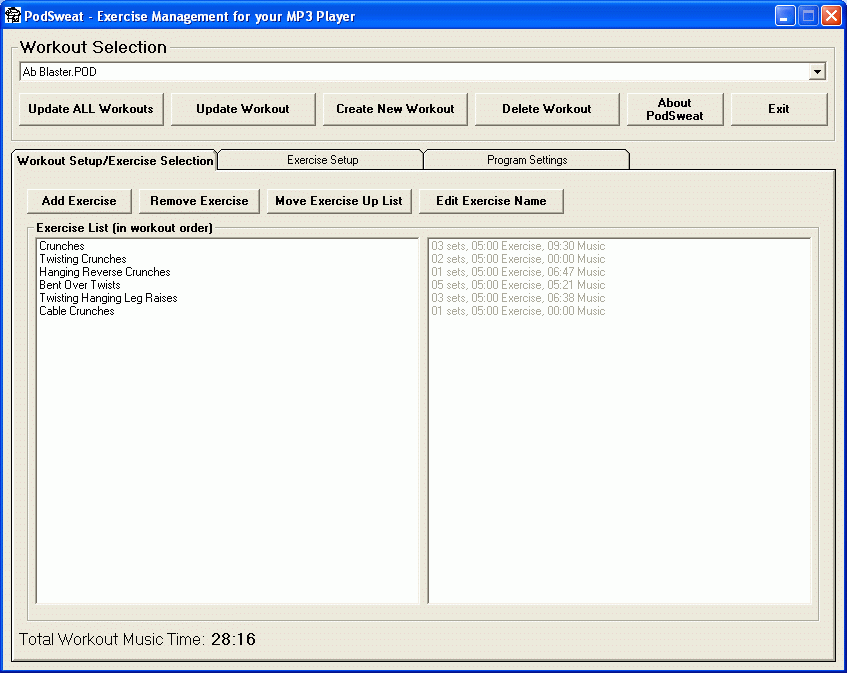Click the Exit button
Viewport: 847px width, 673px height.
point(779,109)
